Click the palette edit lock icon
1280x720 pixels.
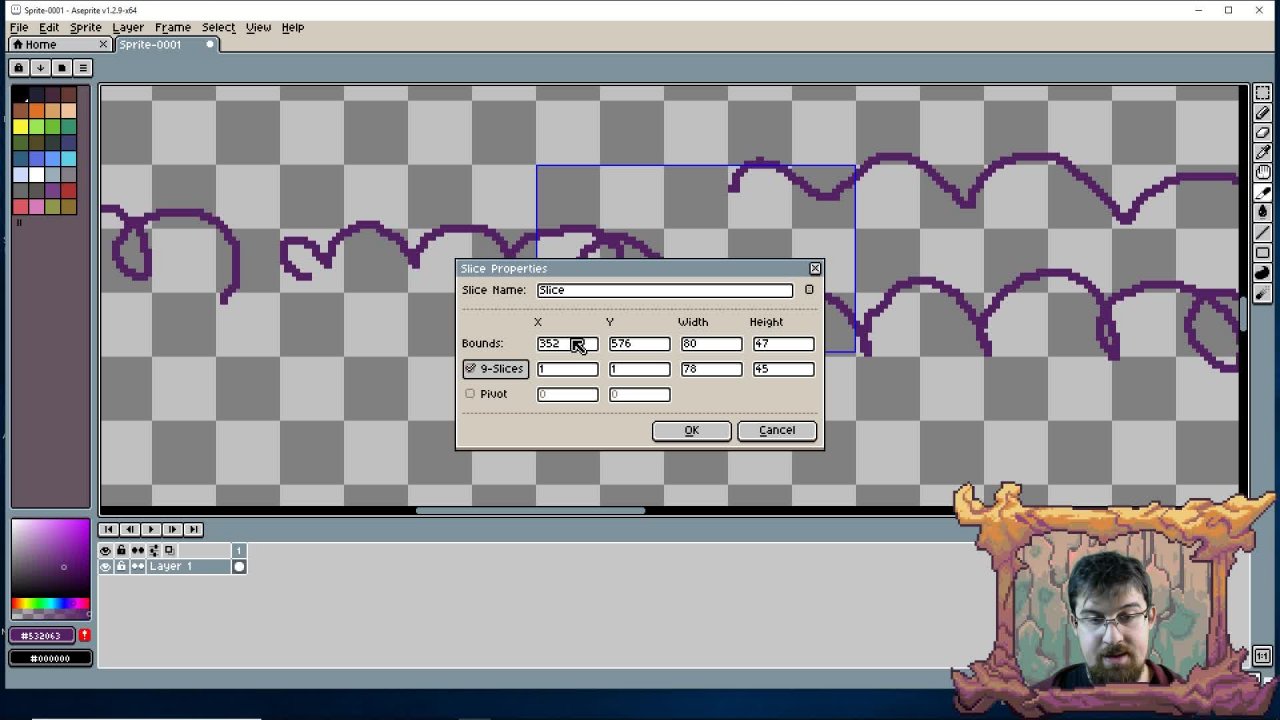pyautogui.click(x=19, y=68)
